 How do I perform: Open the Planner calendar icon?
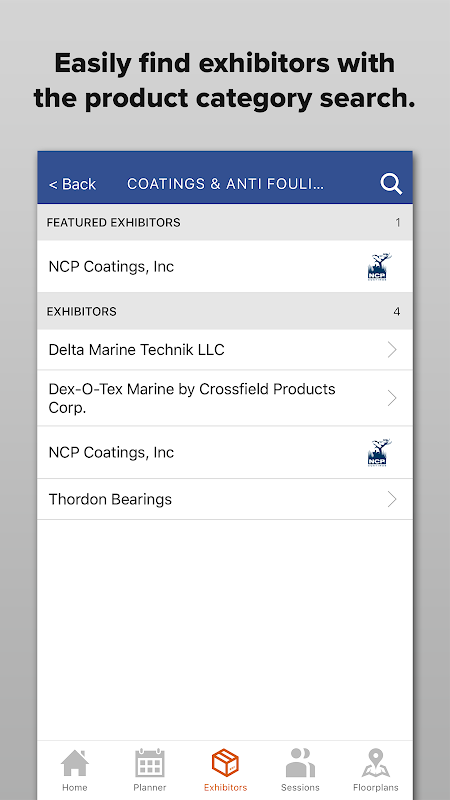149,763
